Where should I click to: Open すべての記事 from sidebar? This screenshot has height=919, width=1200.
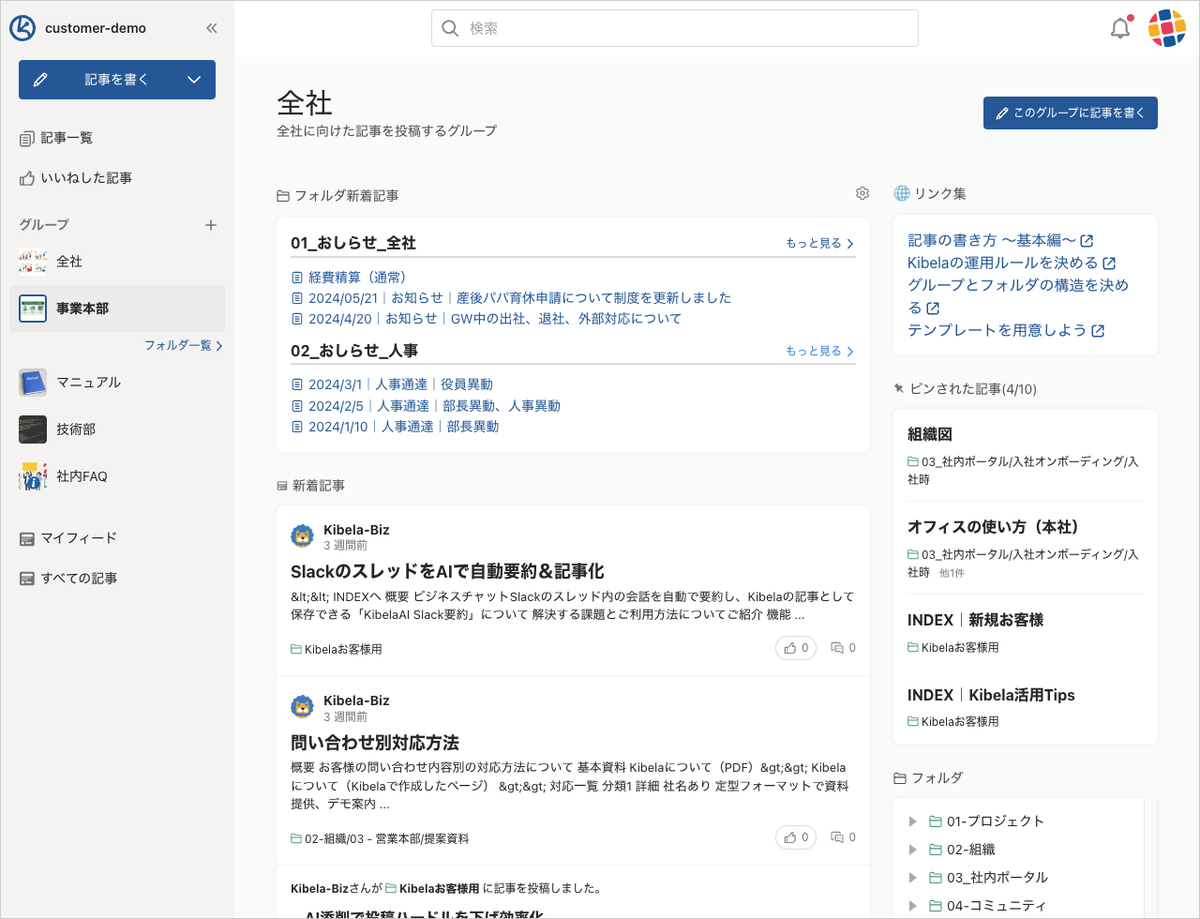(x=79, y=578)
